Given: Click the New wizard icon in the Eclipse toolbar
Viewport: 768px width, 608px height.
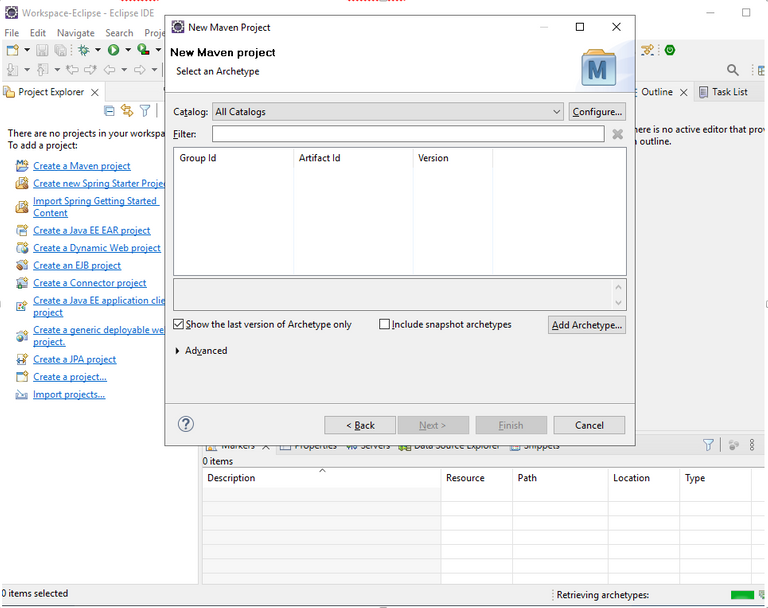Looking at the screenshot, I should tap(13, 50).
